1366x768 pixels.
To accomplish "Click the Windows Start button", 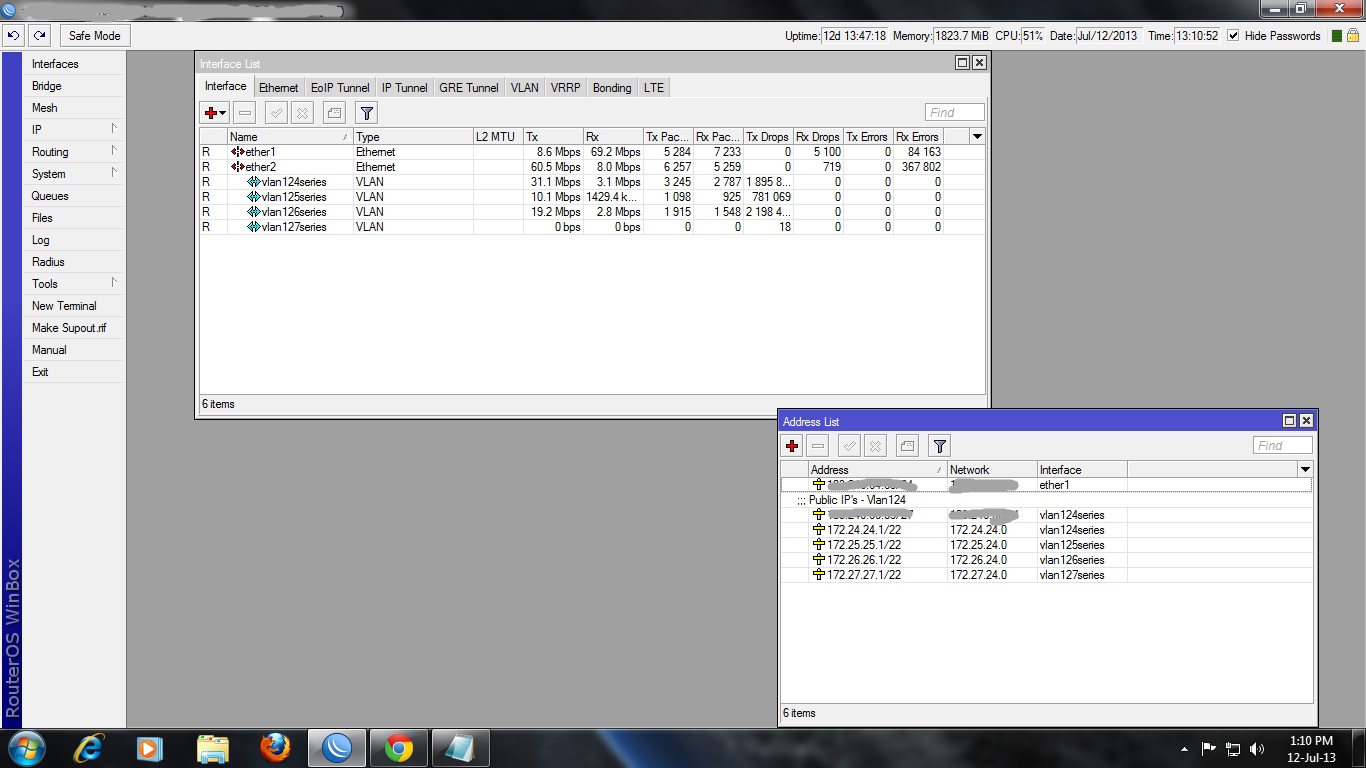I will pos(26,747).
